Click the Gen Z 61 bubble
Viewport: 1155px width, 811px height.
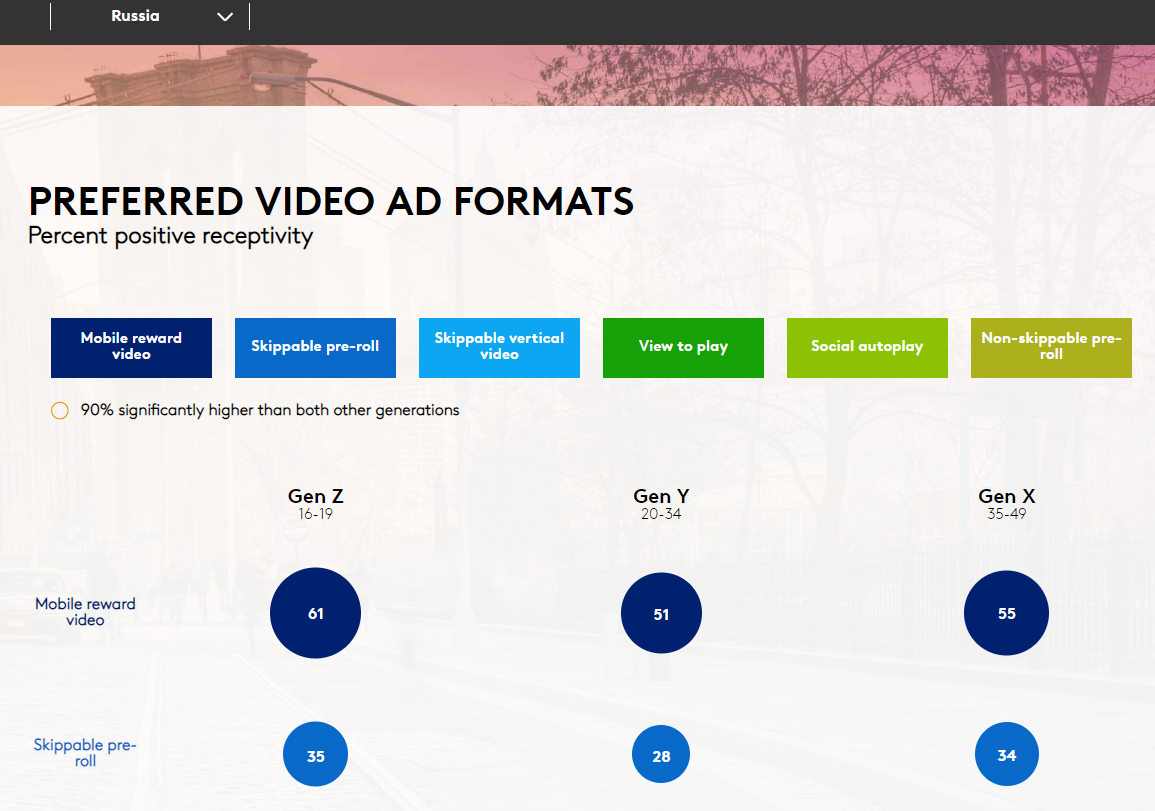[x=315, y=613]
